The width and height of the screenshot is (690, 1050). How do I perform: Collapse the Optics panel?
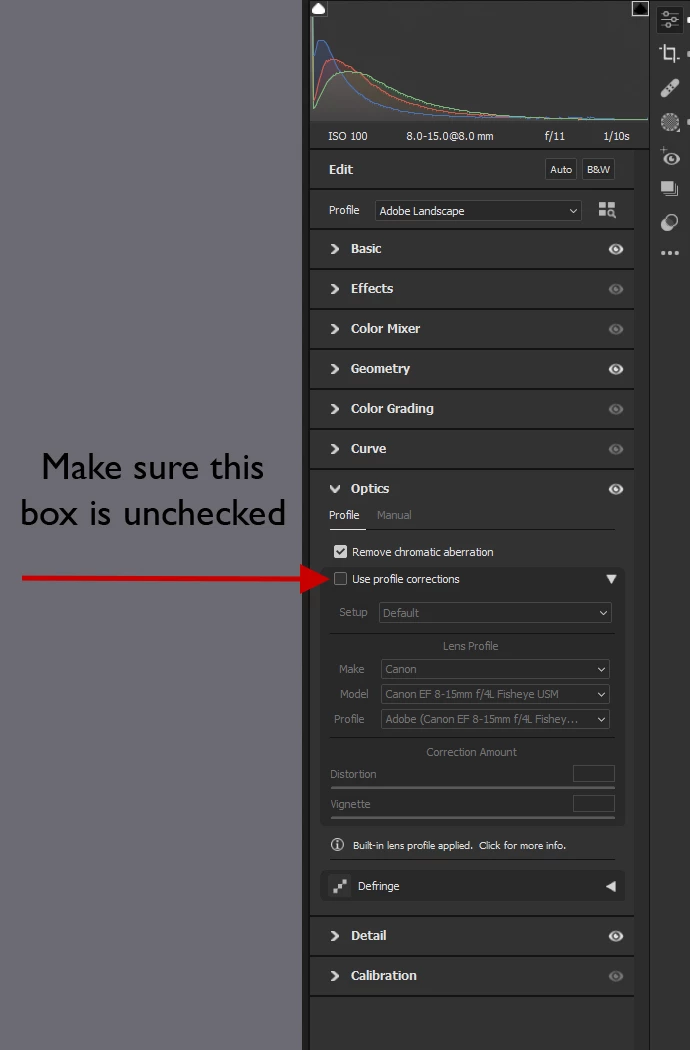[335, 489]
